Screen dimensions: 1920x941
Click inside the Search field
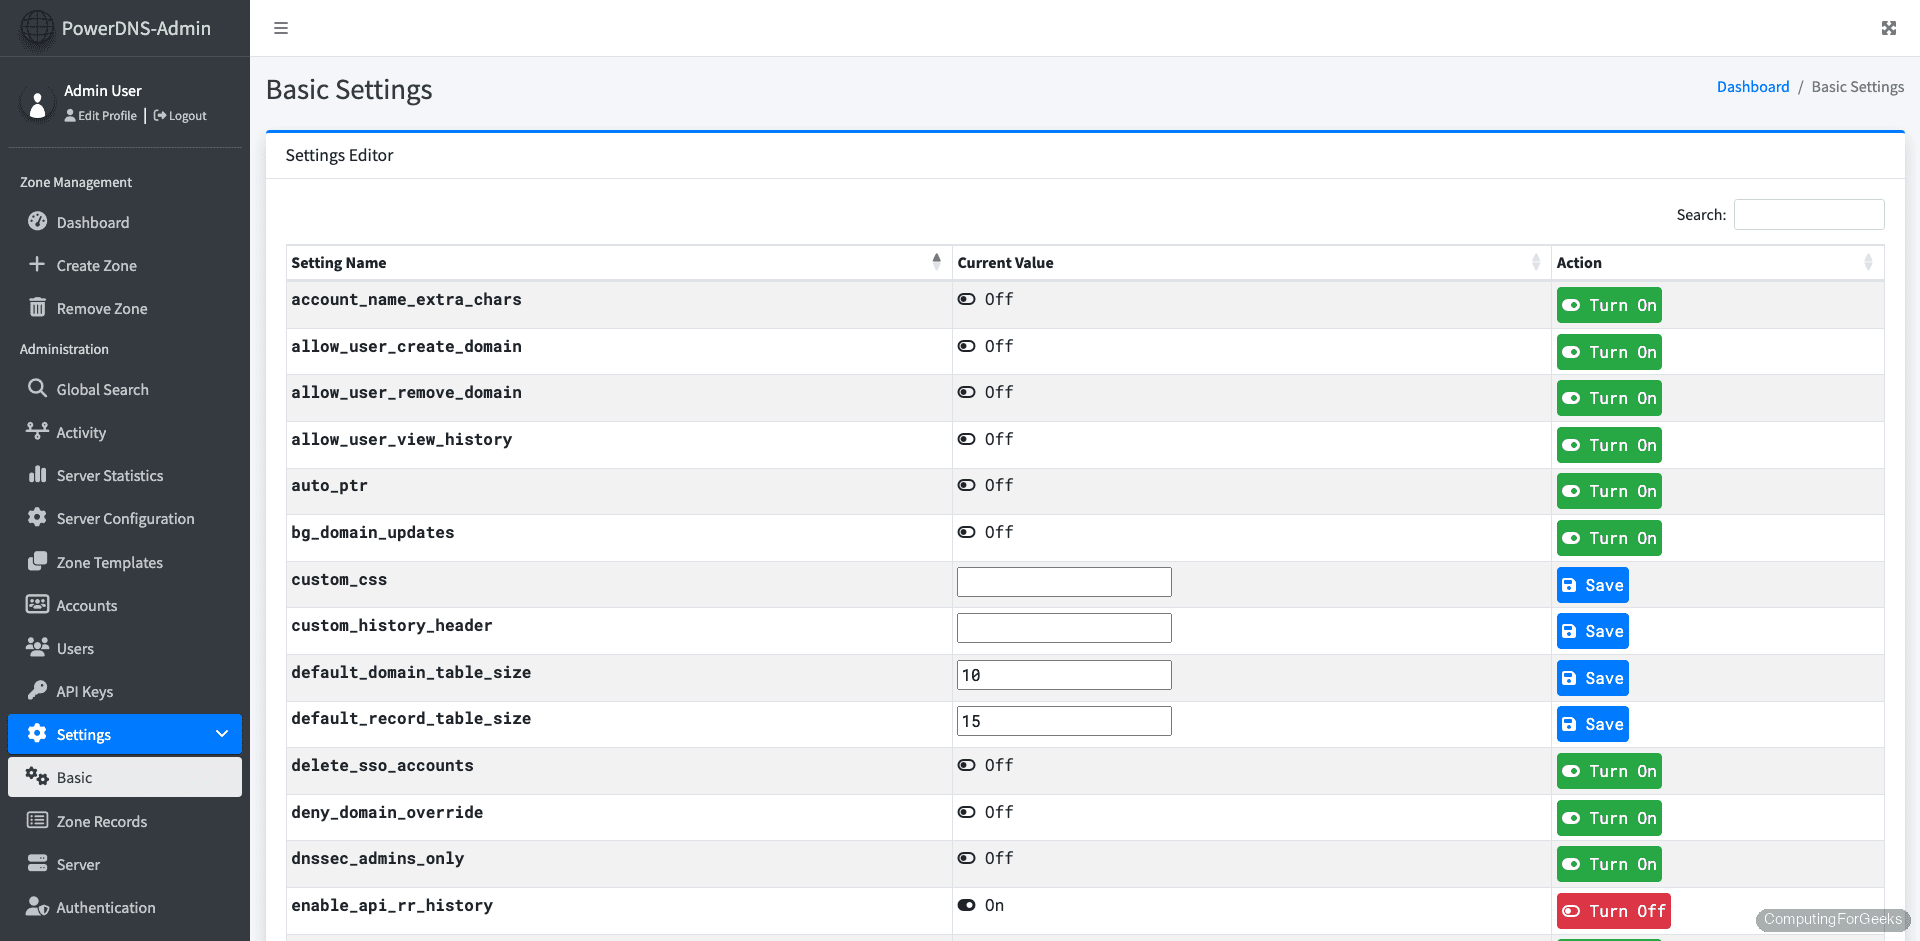(x=1808, y=214)
